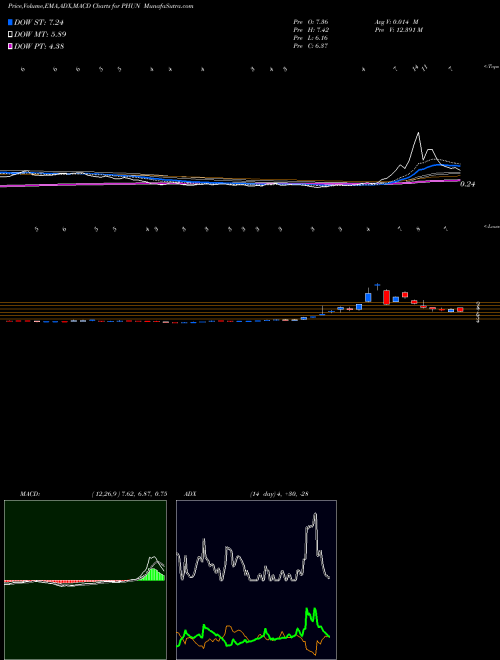
Task: Click the magenta DOW PT legend swatch
Action: [x=11, y=47]
